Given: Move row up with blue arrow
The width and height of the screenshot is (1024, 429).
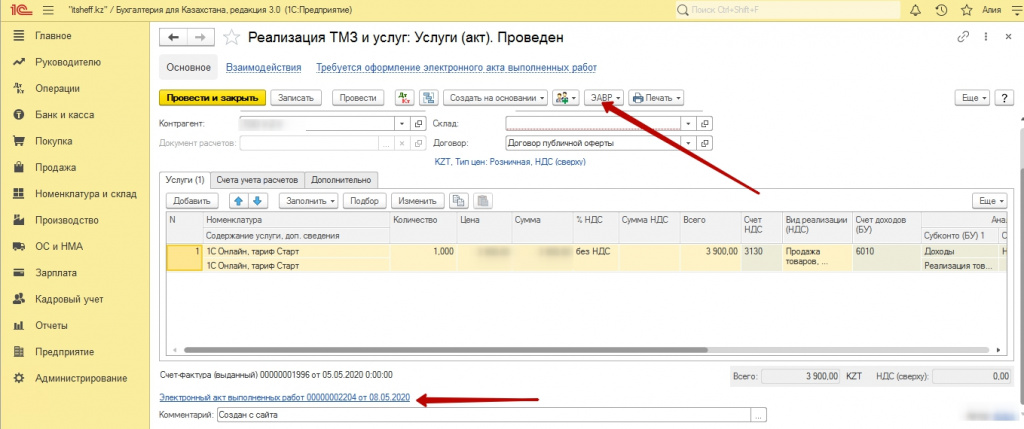Looking at the screenshot, I should [x=238, y=200].
